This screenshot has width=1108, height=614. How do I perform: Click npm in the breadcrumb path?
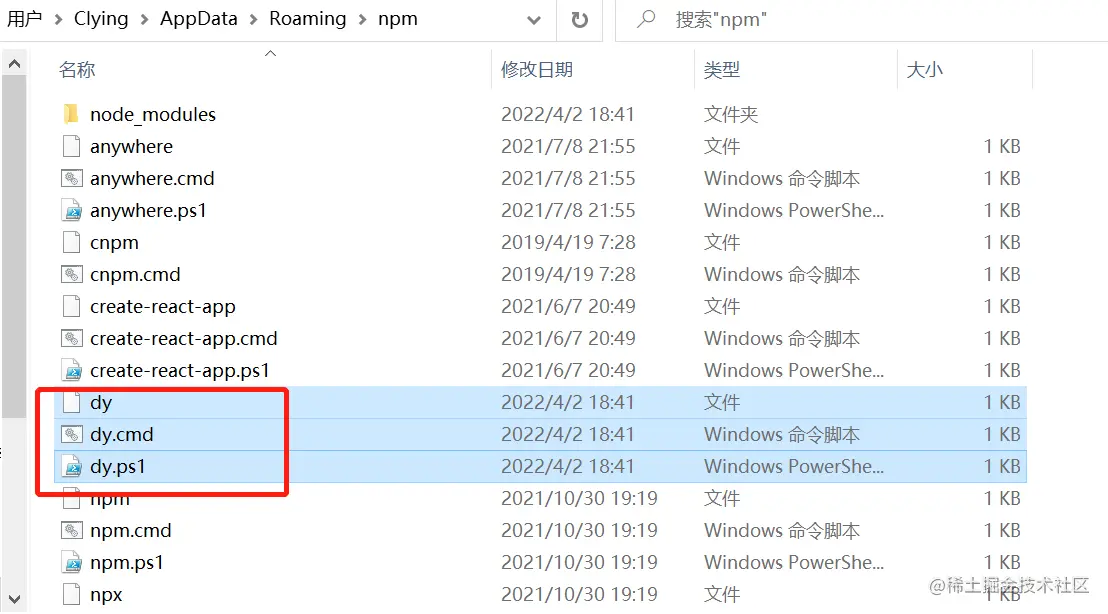point(398,19)
